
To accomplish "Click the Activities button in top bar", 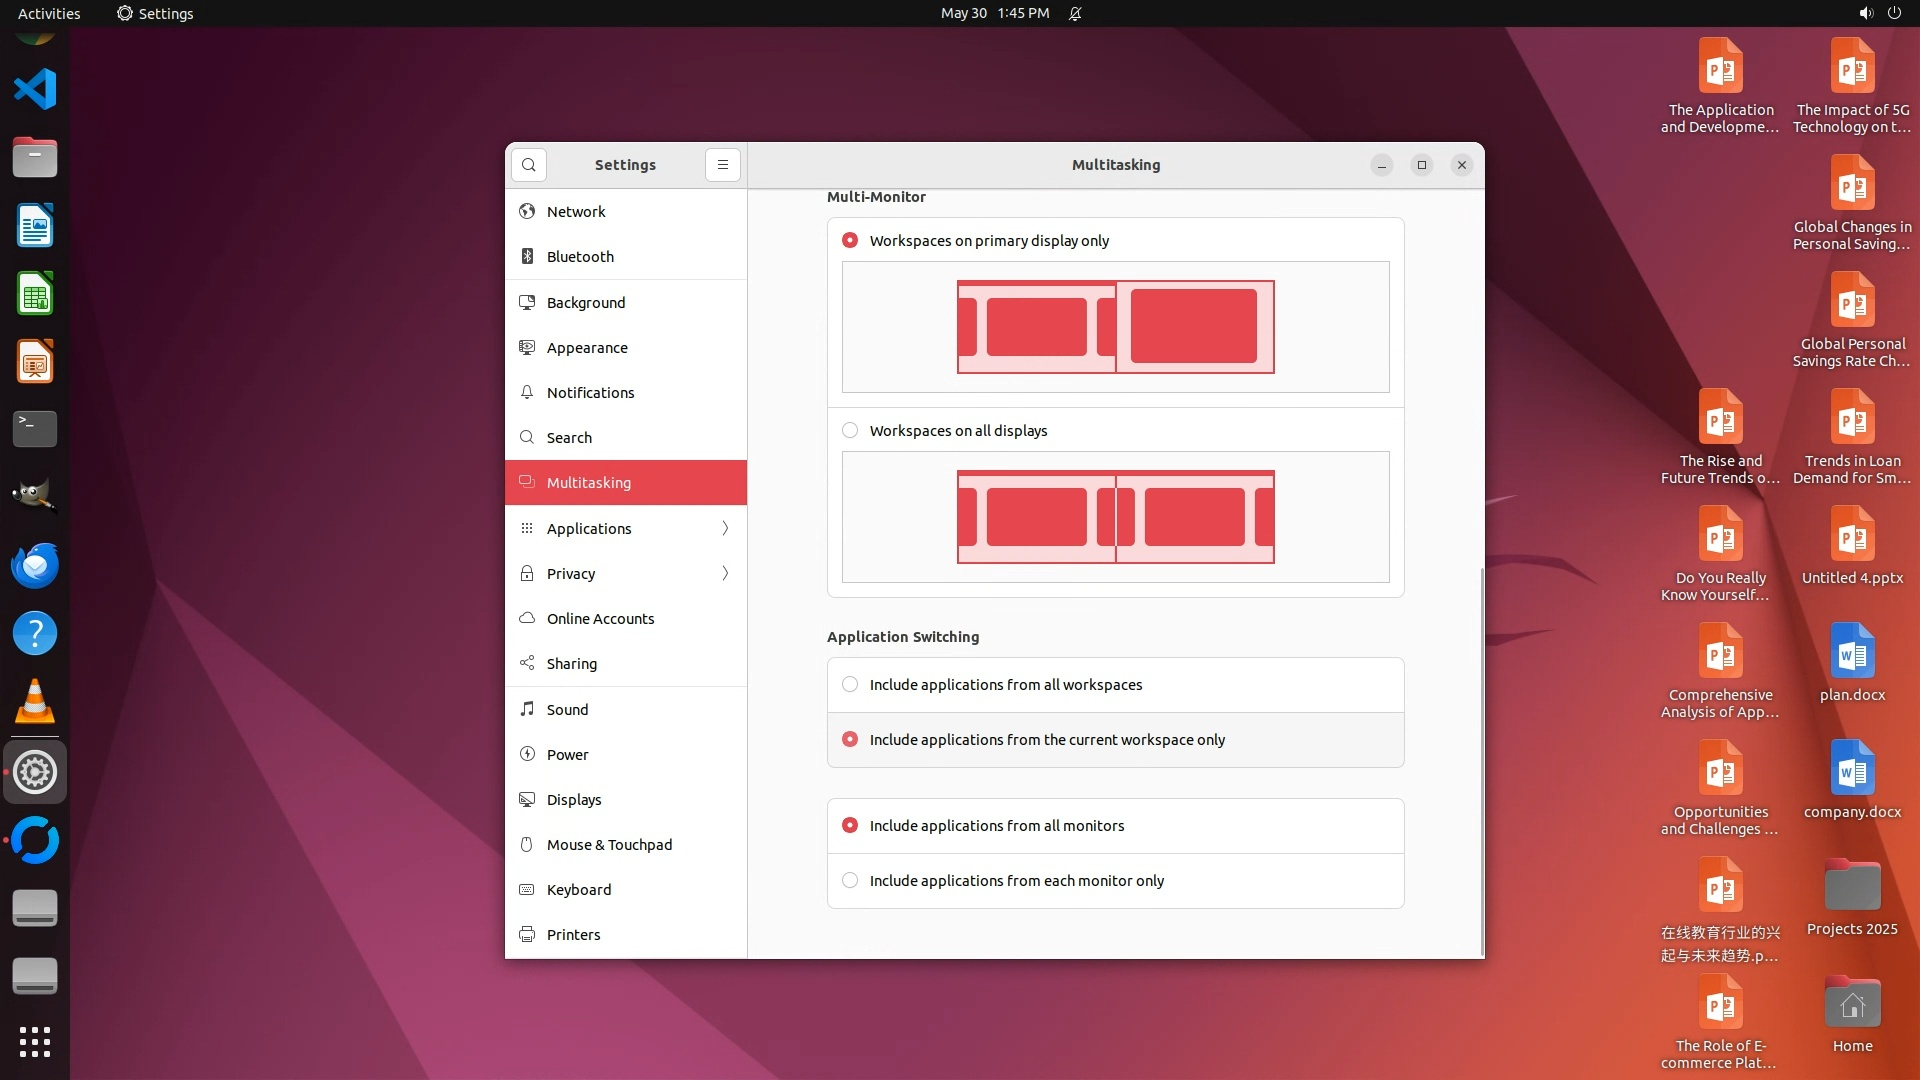I will pyautogui.click(x=49, y=13).
